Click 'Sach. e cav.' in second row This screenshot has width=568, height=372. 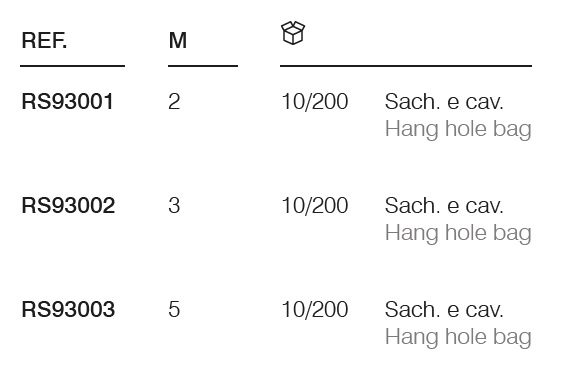[444, 205]
